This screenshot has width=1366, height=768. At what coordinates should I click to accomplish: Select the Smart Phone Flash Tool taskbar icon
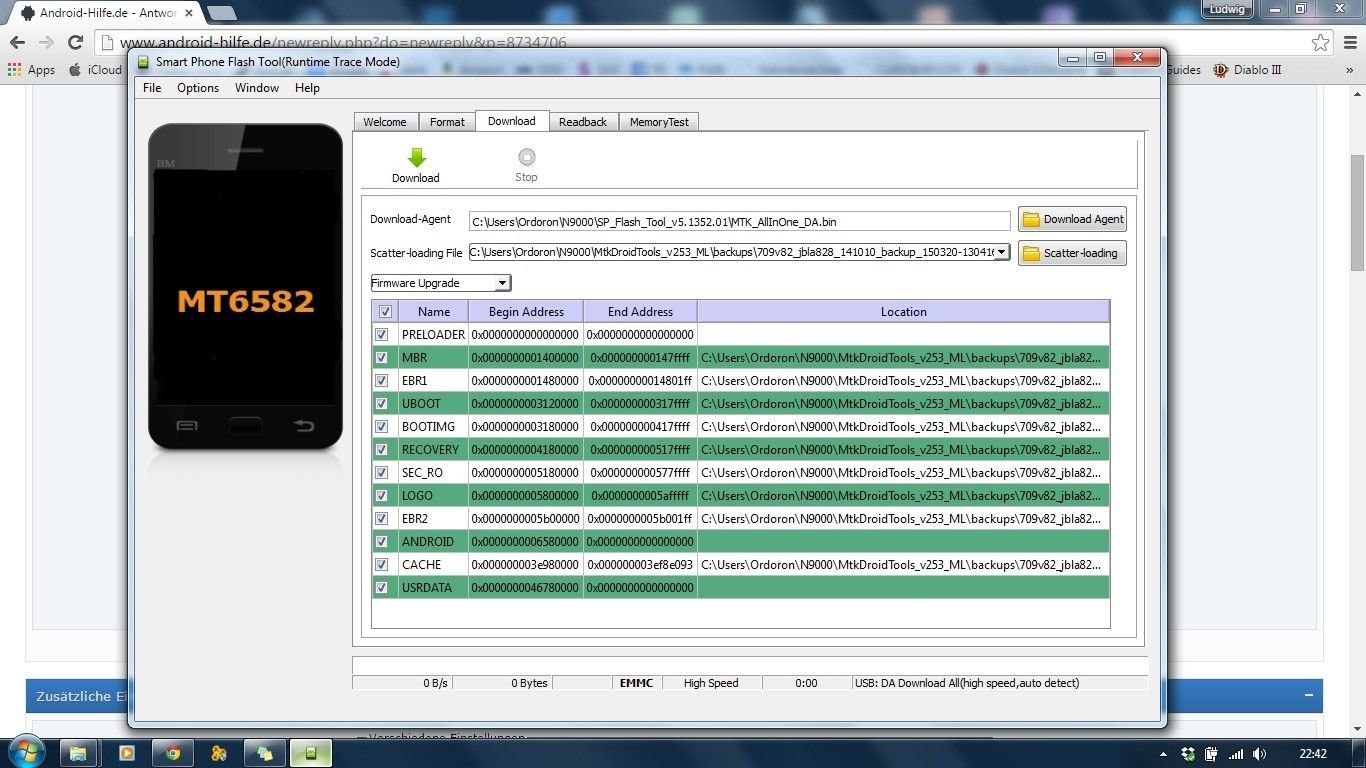310,753
